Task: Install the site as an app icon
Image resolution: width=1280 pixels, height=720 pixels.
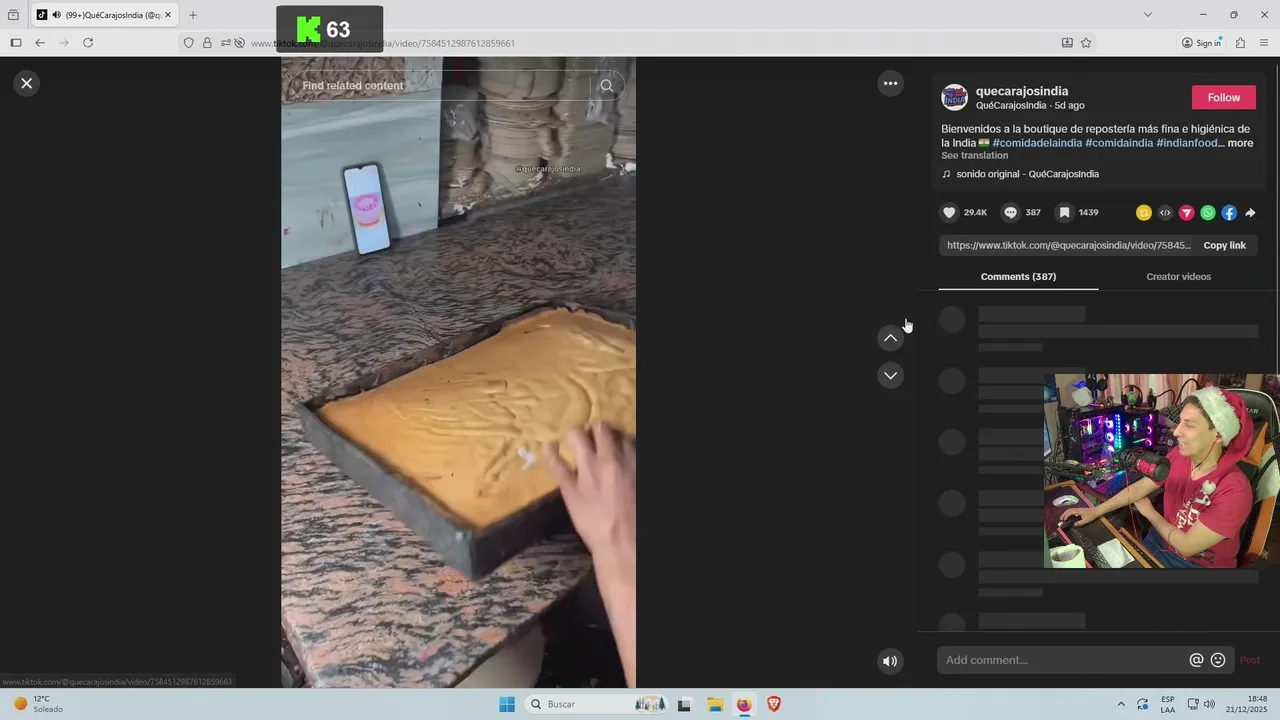Action: (1067, 43)
